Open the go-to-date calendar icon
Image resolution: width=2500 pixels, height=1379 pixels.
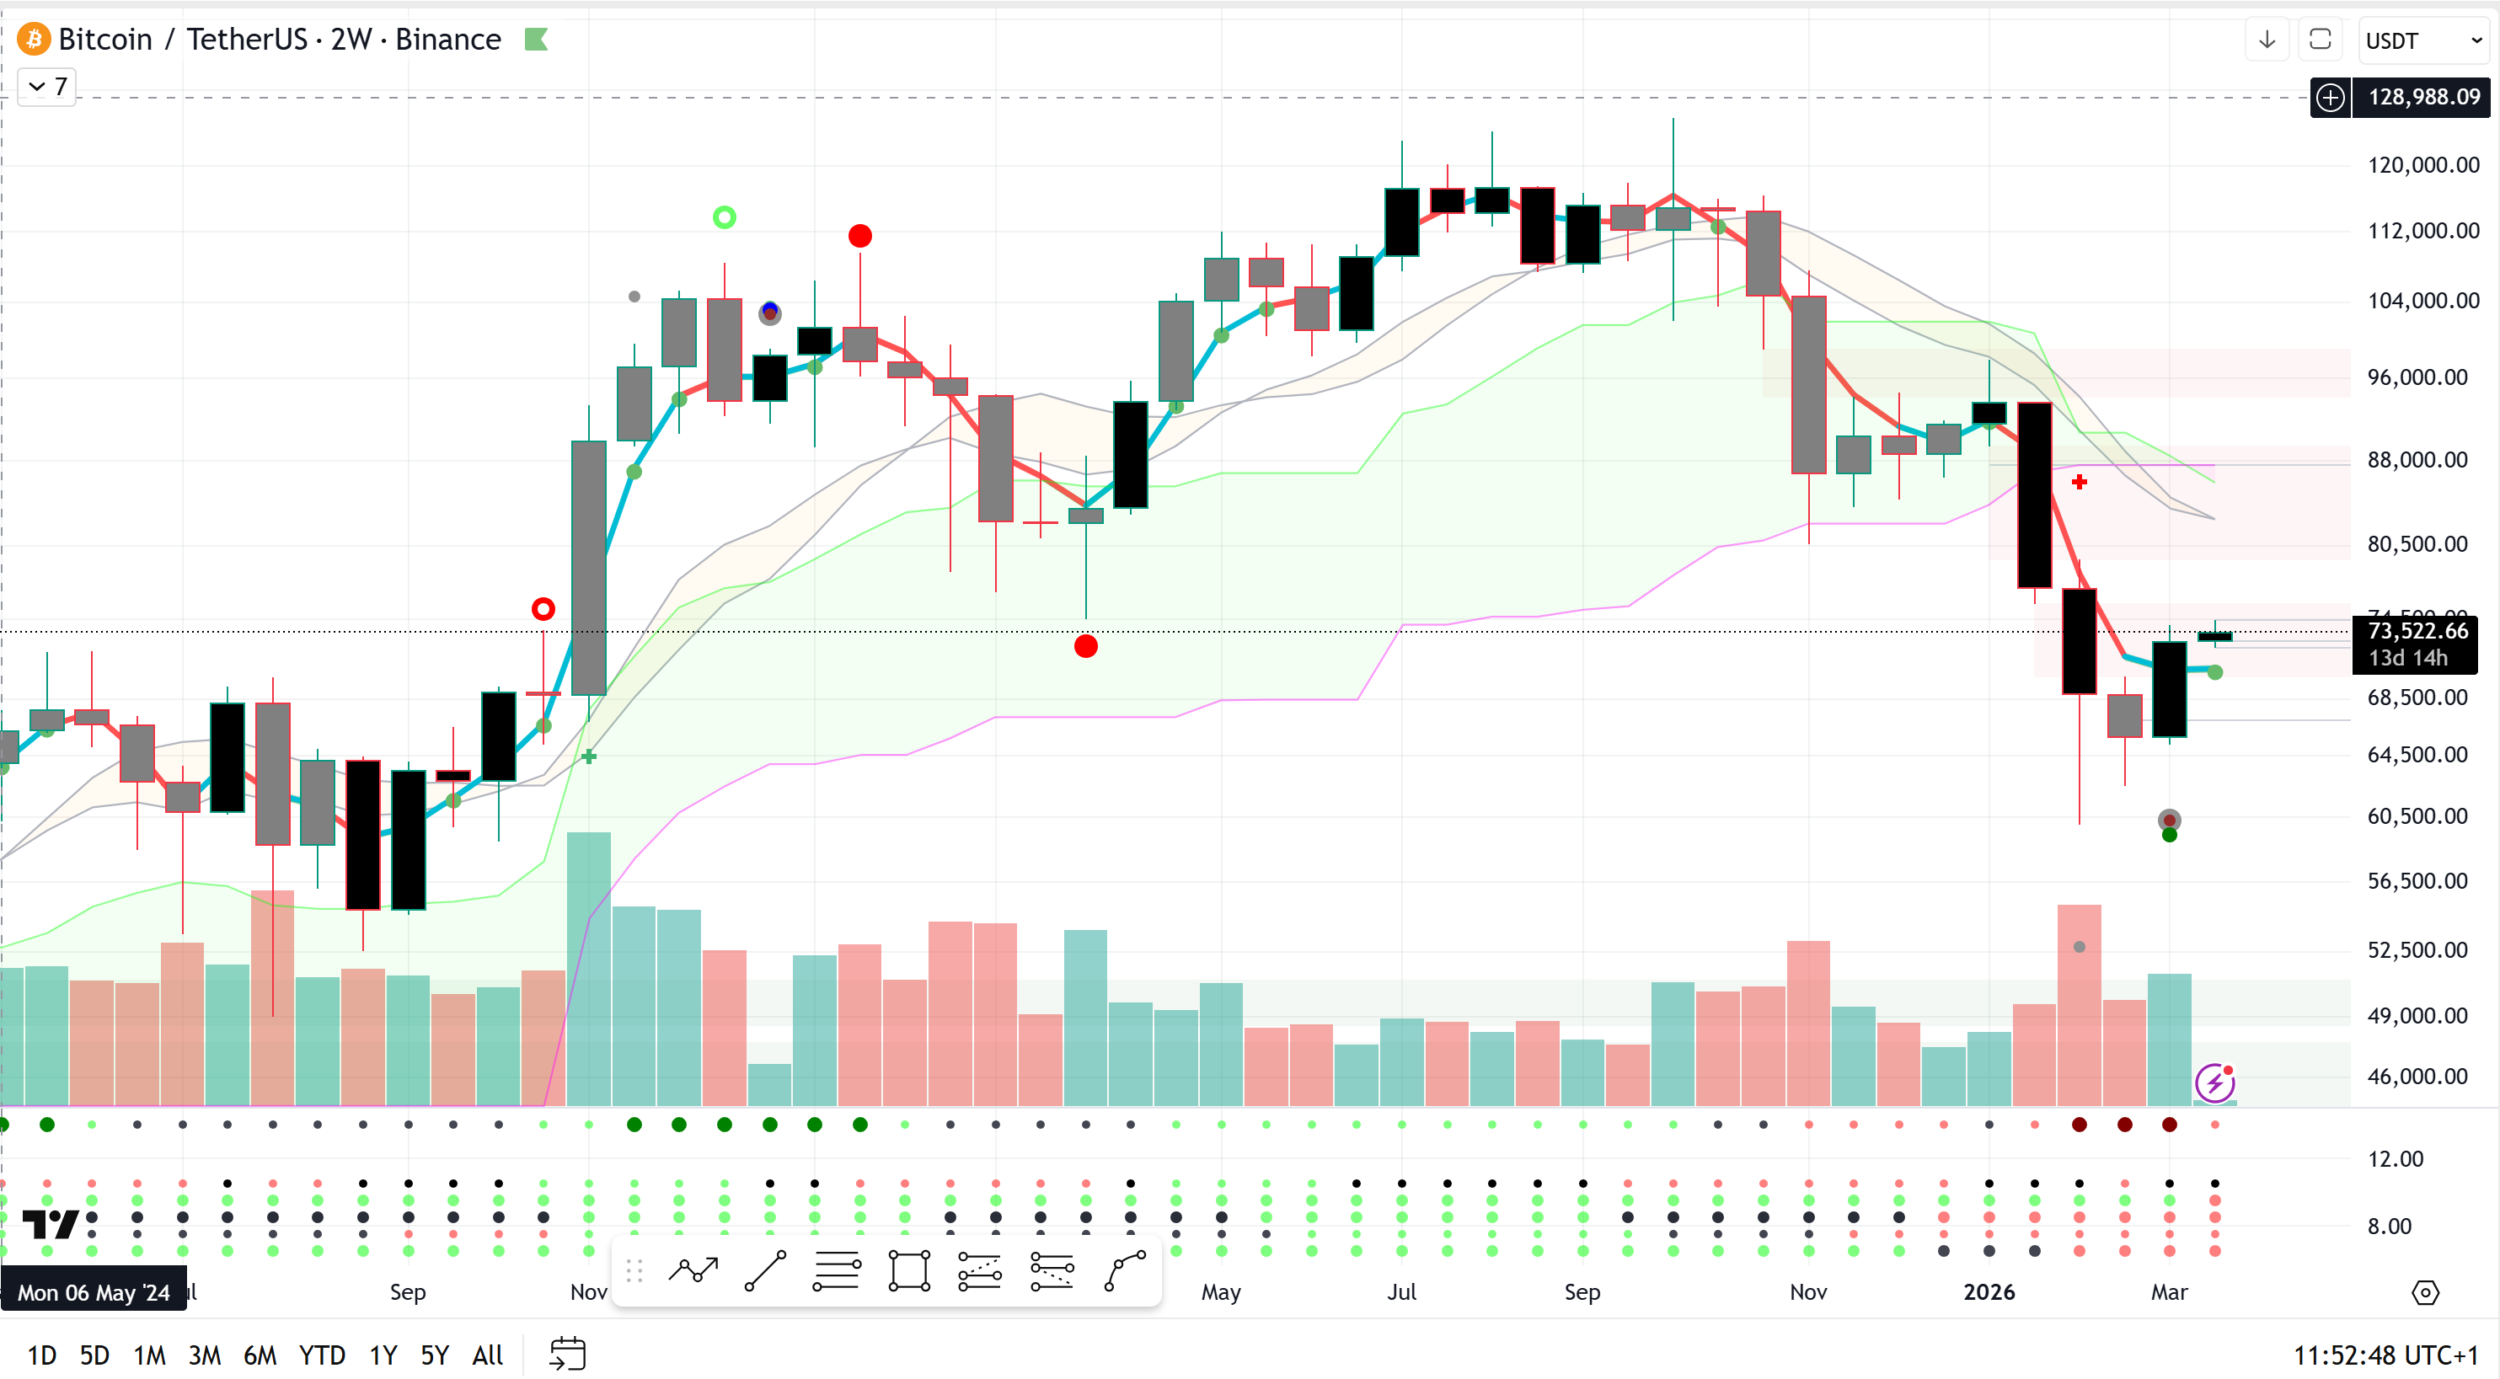[567, 1354]
